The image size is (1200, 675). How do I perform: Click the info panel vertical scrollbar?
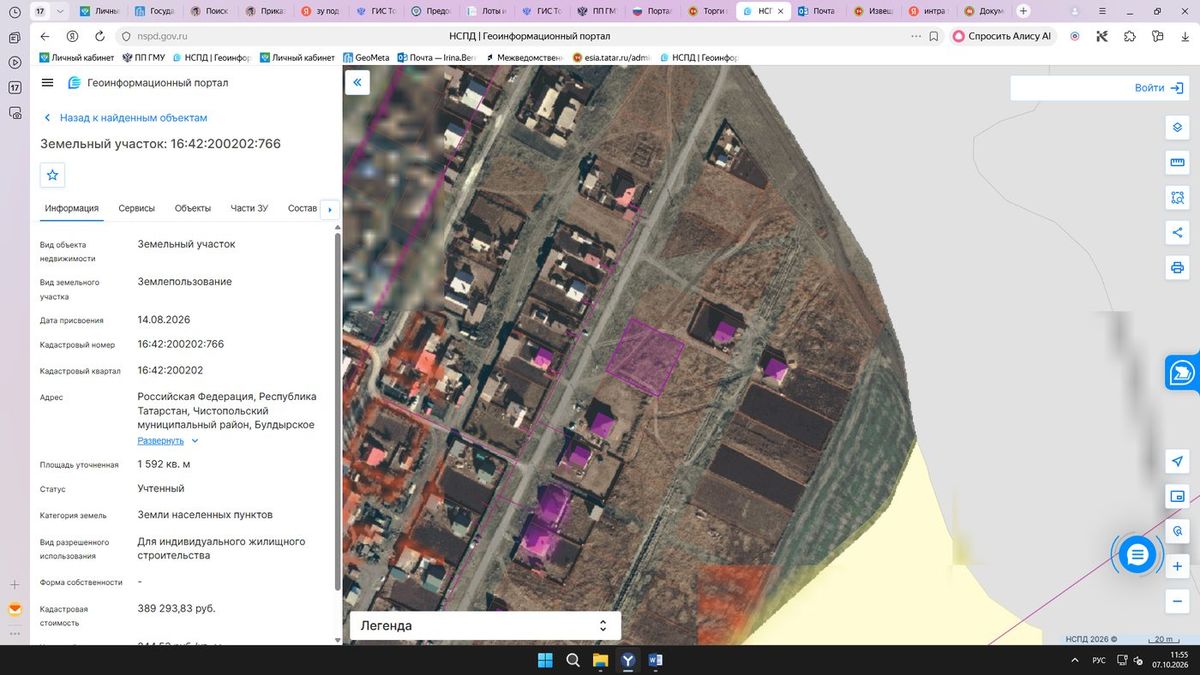tap(337, 410)
